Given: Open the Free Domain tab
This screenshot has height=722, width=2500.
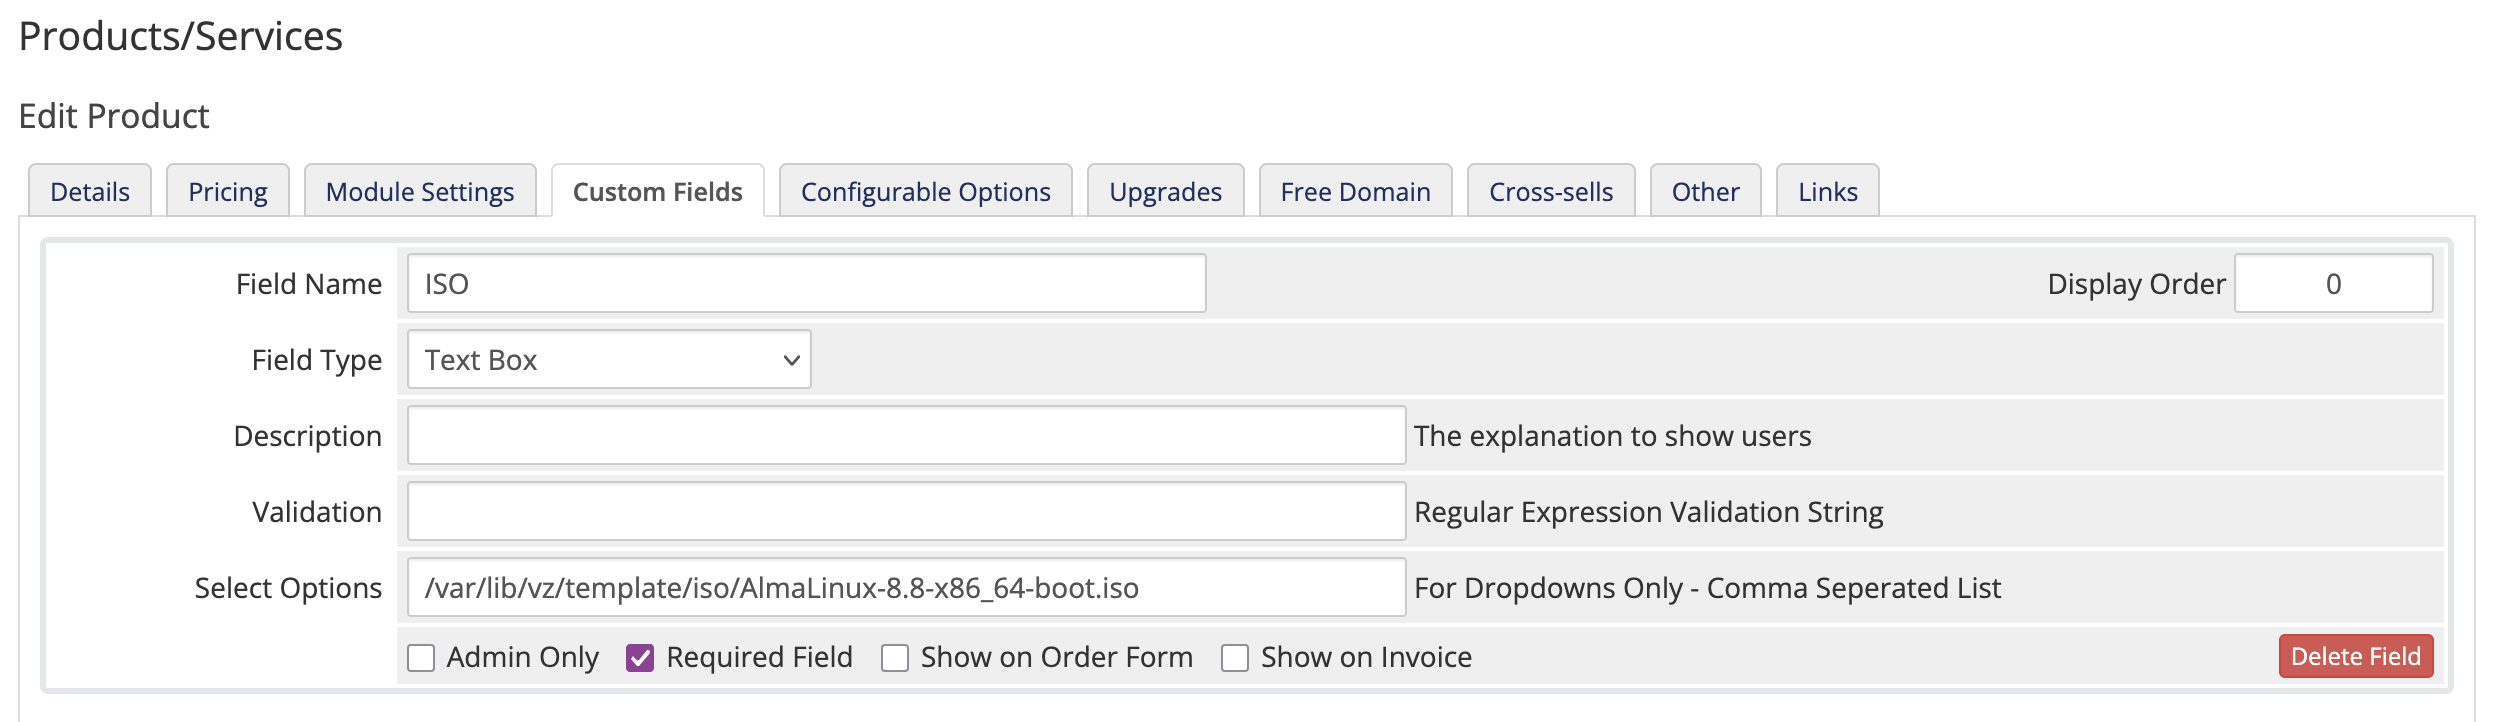Looking at the screenshot, I should (1356, 191).
